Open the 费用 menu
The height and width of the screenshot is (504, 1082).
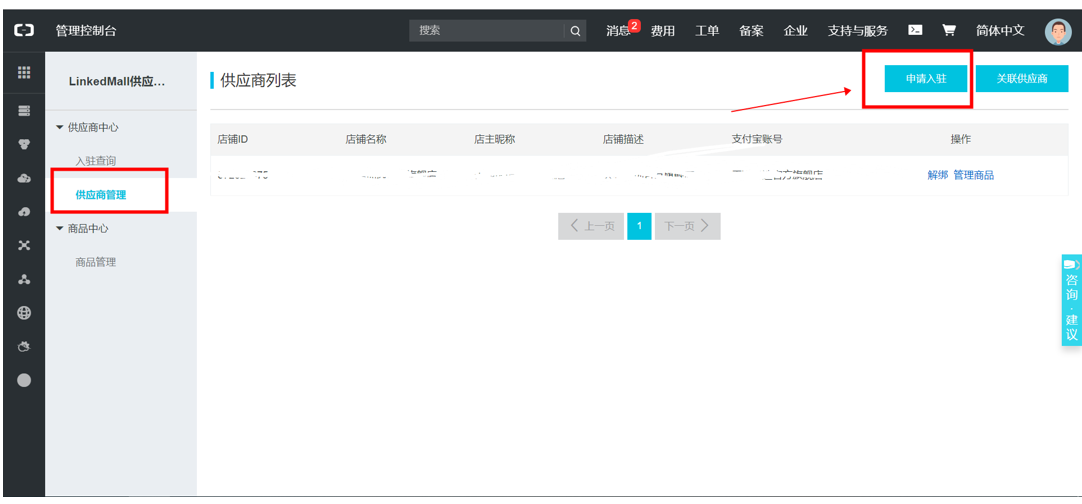point(662,30)
